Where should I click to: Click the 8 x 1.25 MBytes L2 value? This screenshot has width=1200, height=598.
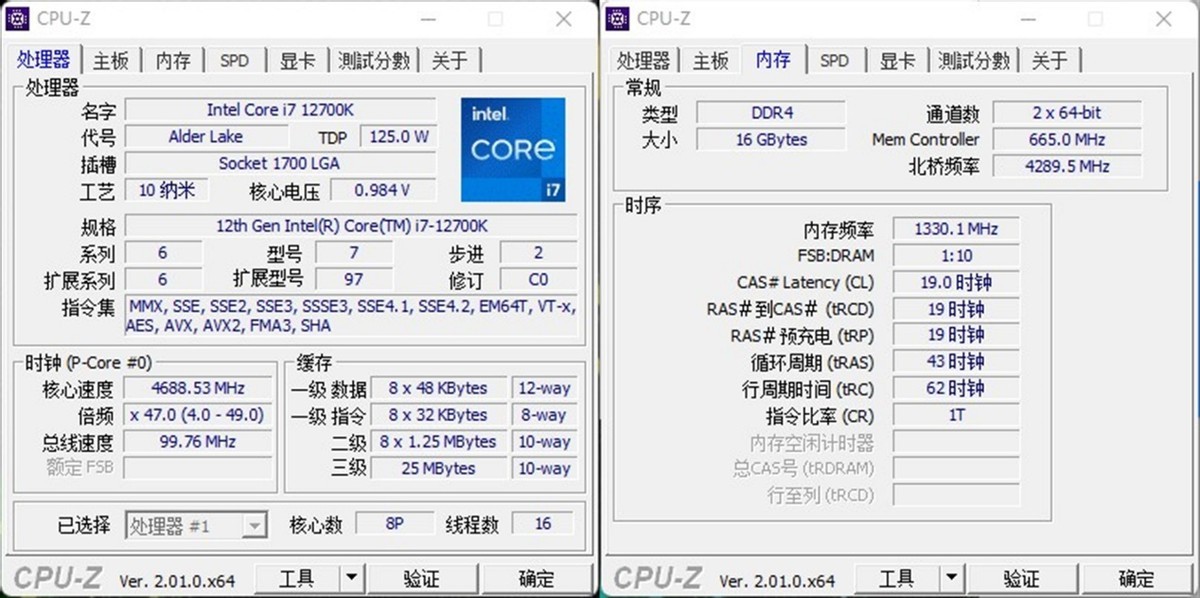click(438, 442)
